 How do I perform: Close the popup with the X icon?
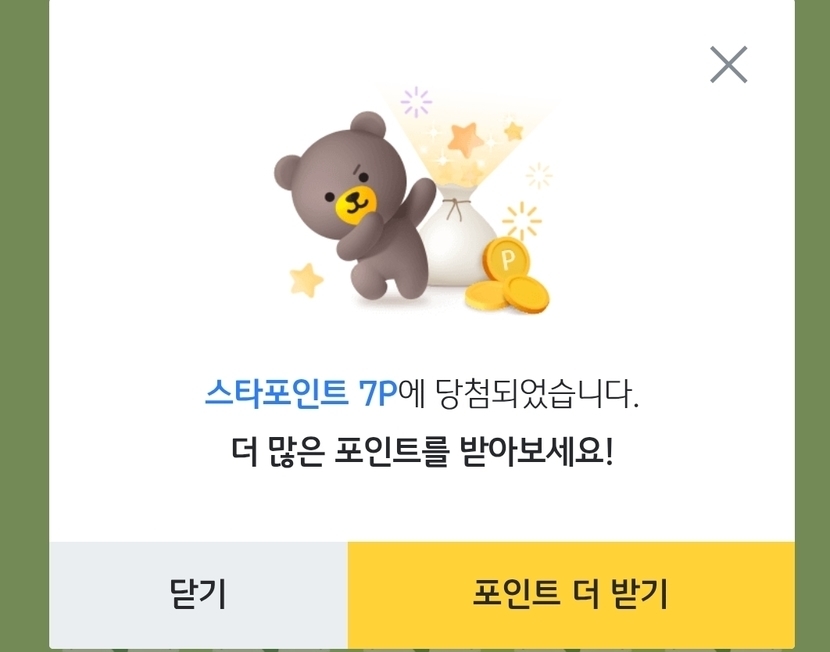[x=728, y=65]
